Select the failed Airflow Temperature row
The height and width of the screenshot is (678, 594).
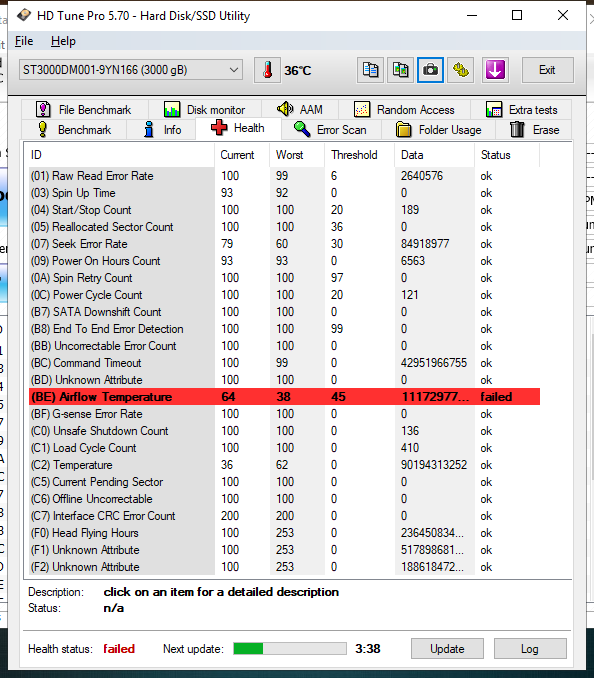(x=284, y=397)
